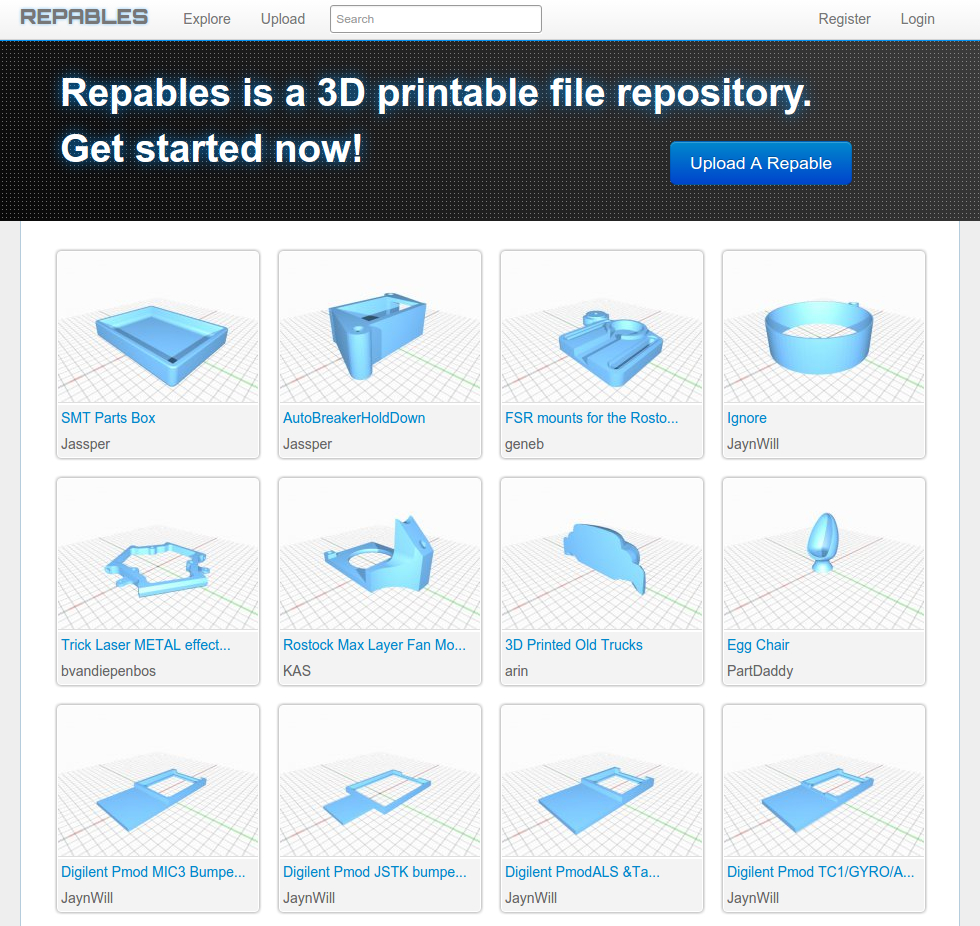Open the Digilent Pmod MIC3 bumper thumbnail
Screen dimensions: 980x926
158,781
